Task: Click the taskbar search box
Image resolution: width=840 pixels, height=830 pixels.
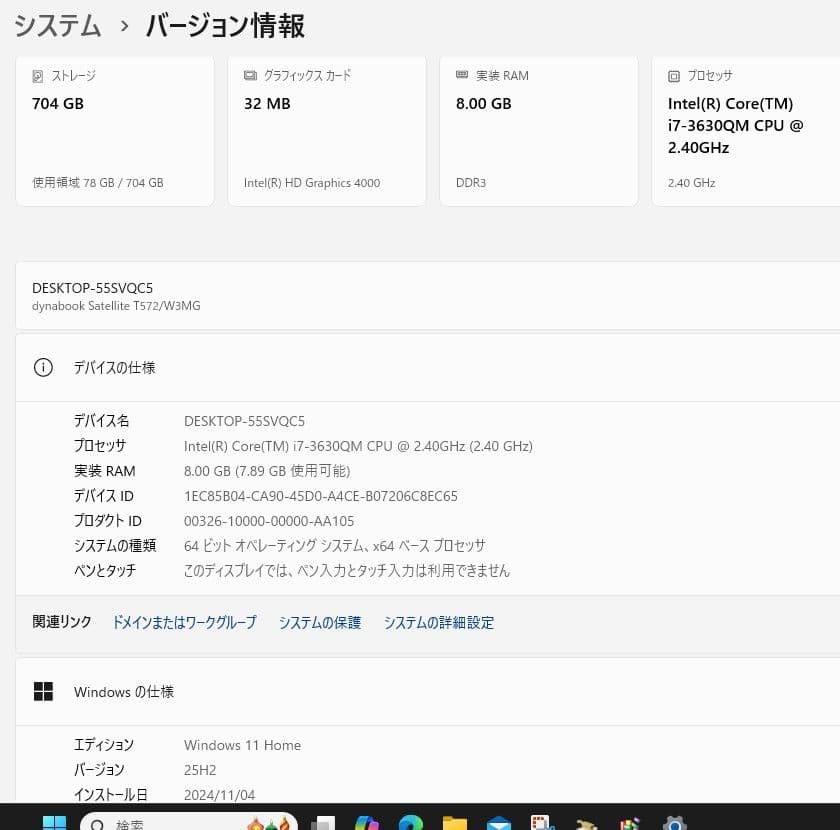Action: tap(189, 822)
